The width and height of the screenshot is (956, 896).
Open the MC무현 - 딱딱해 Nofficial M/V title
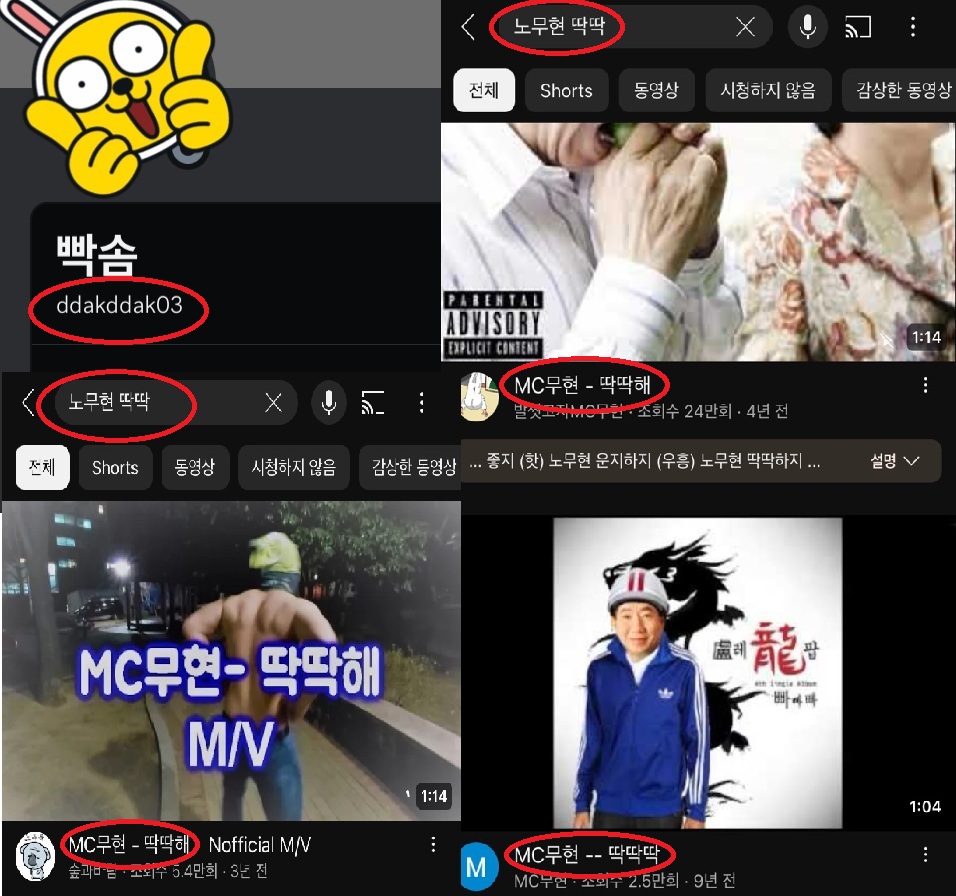(x=190, y=845)
